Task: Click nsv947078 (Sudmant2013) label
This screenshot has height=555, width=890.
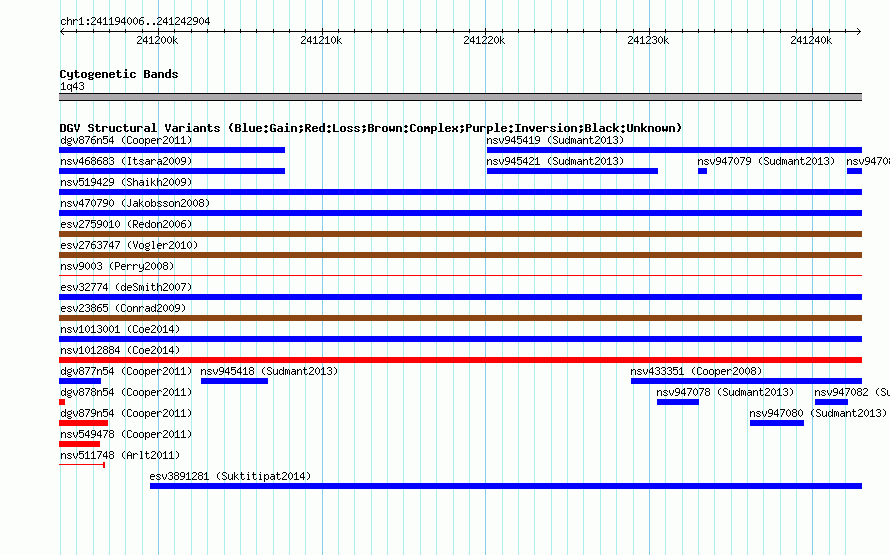Action: [x=725, y=392]
